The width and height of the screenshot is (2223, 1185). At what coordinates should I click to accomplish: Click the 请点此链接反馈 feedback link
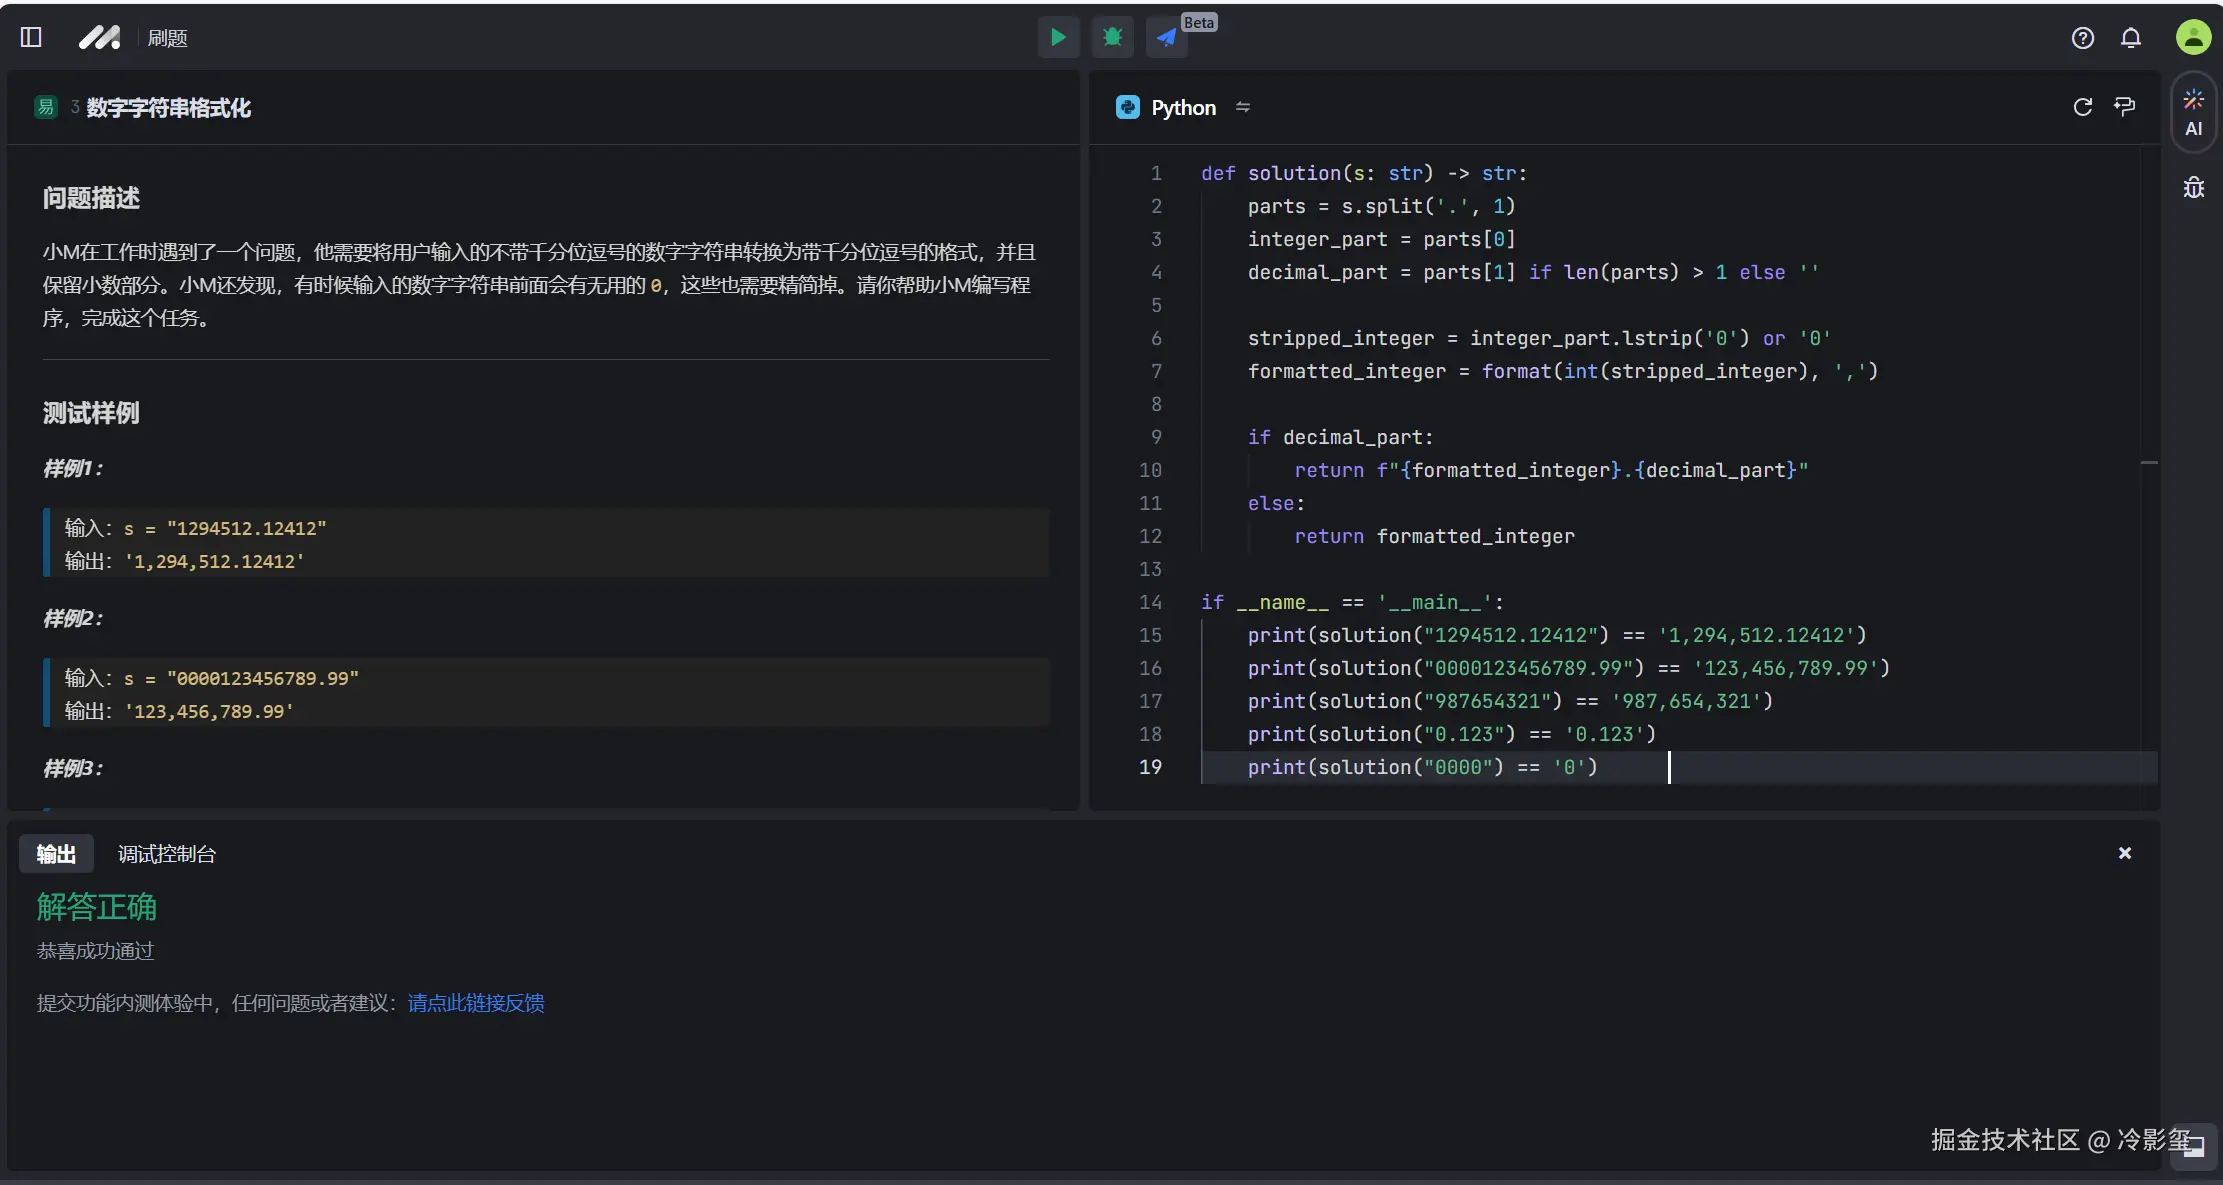[476, 1003]
